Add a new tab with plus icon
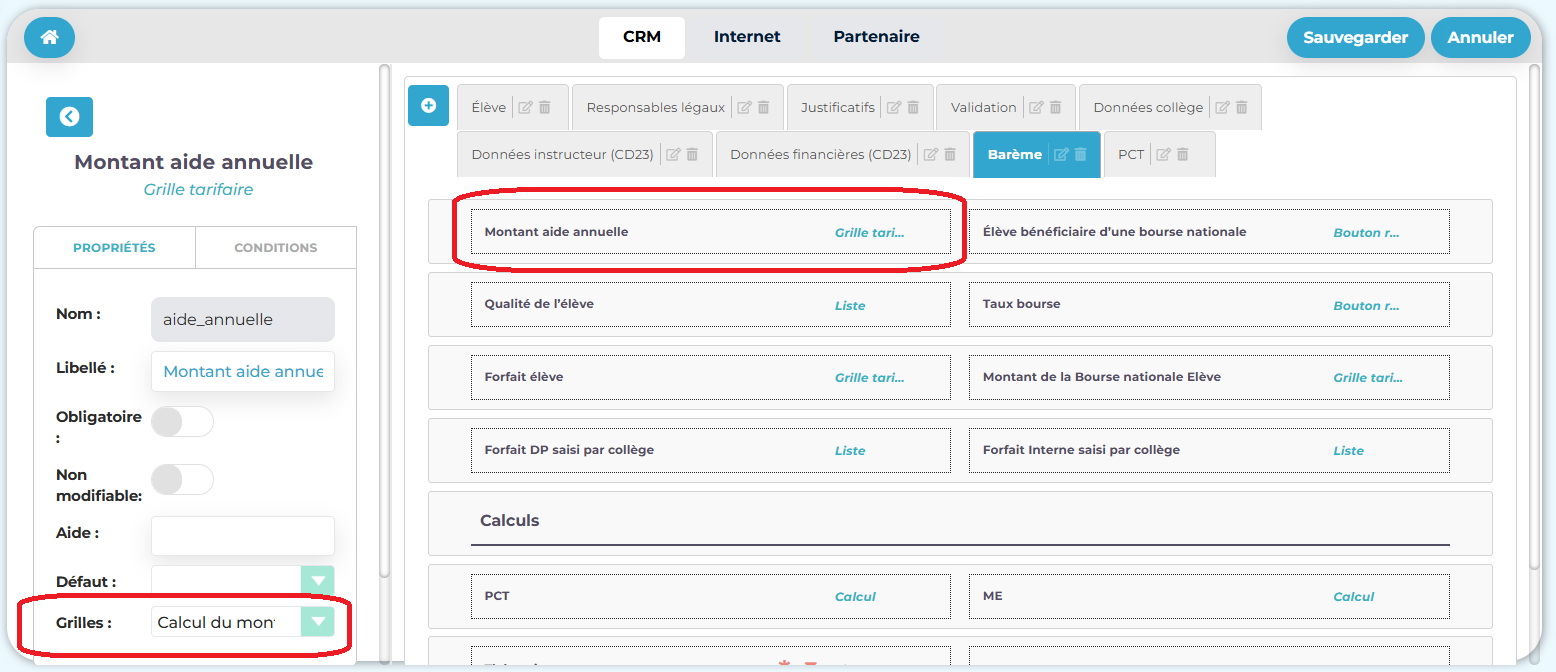 [428, 105]
